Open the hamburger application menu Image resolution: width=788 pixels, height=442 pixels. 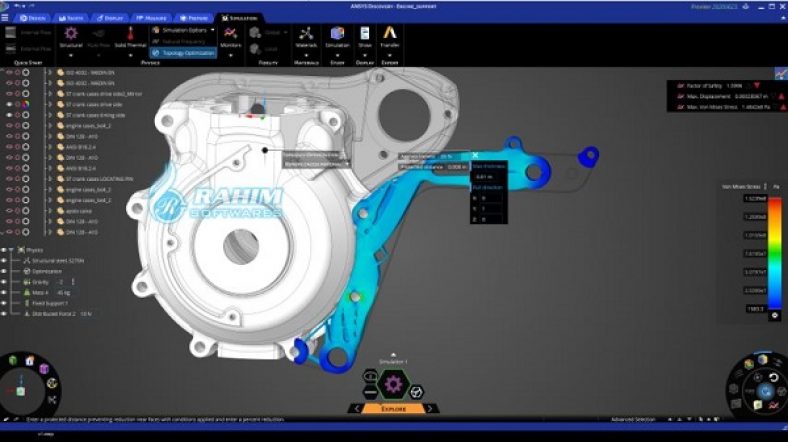[x=5, y=18]
